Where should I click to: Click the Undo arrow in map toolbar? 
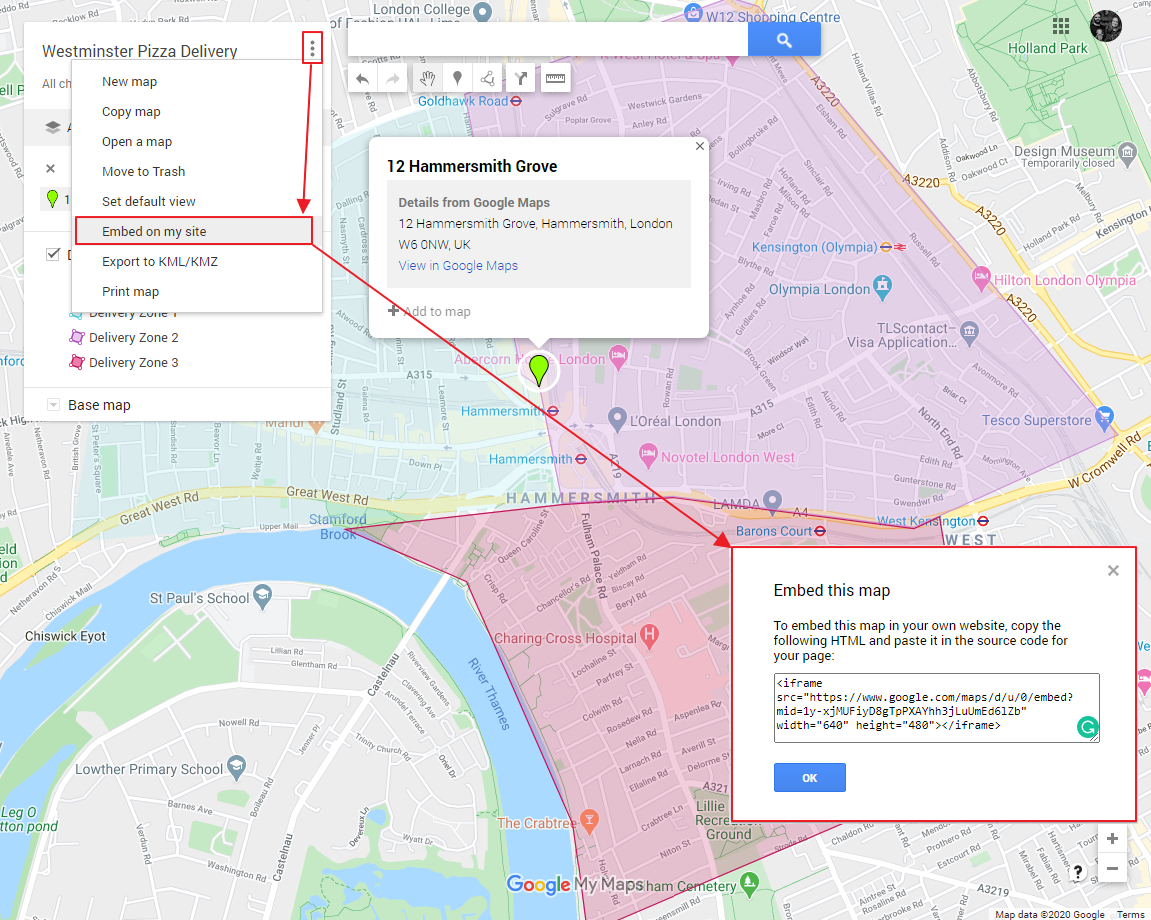(x=362, y=78)
